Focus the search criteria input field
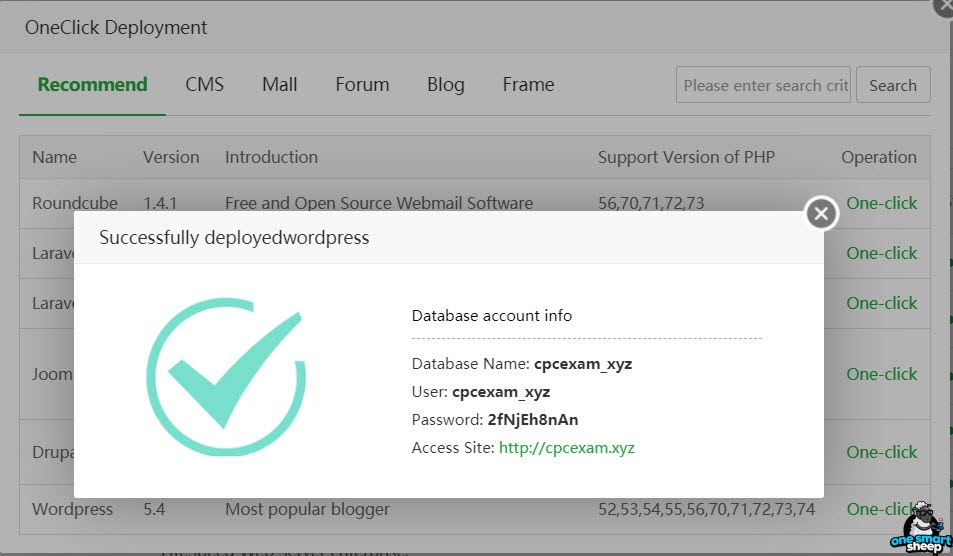 pos(763,85)
